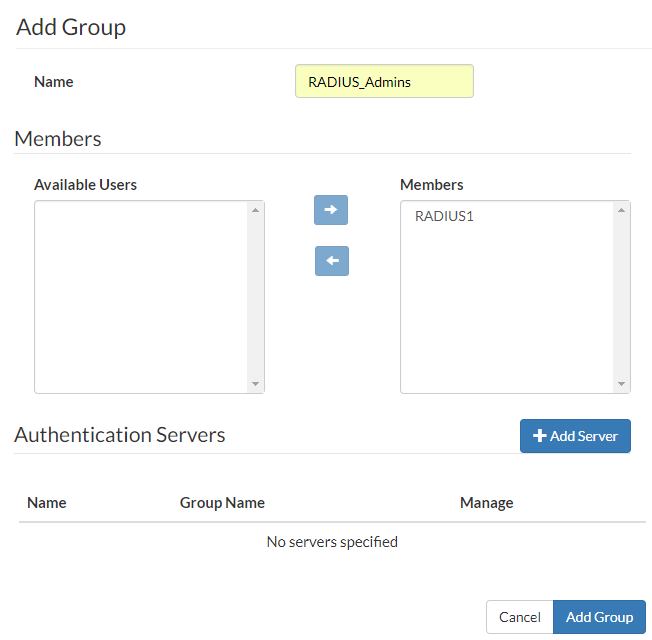Image resolution: width=652 pixels, height=640 pixels.
Task: Click the Group Name column header
Action: pos(222,502)
